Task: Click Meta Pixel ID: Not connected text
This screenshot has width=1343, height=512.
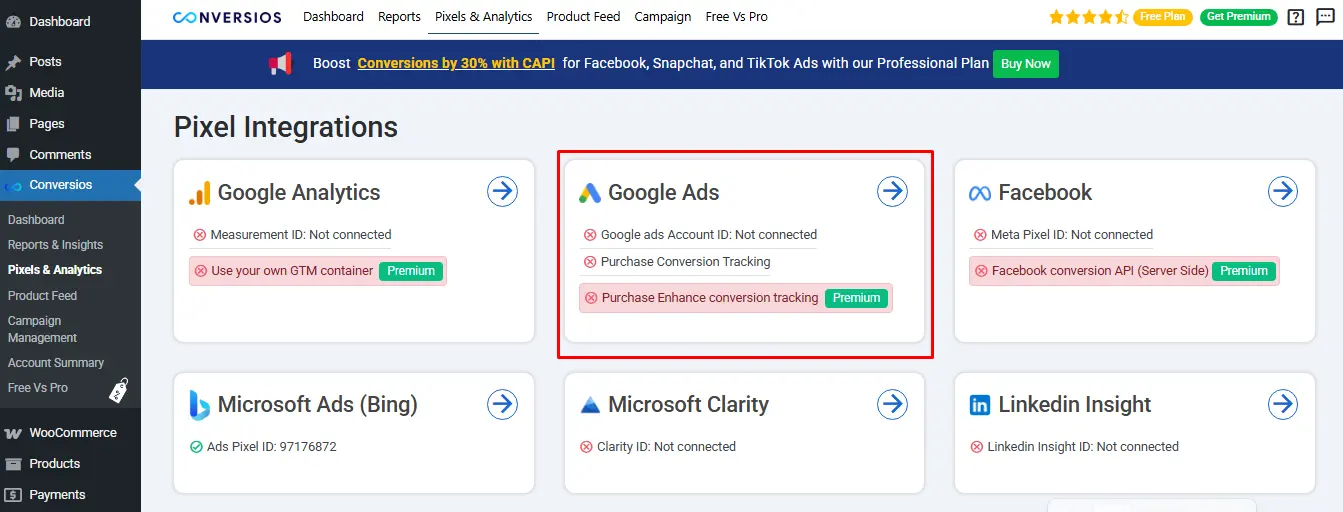Action: coord(1072,235)
